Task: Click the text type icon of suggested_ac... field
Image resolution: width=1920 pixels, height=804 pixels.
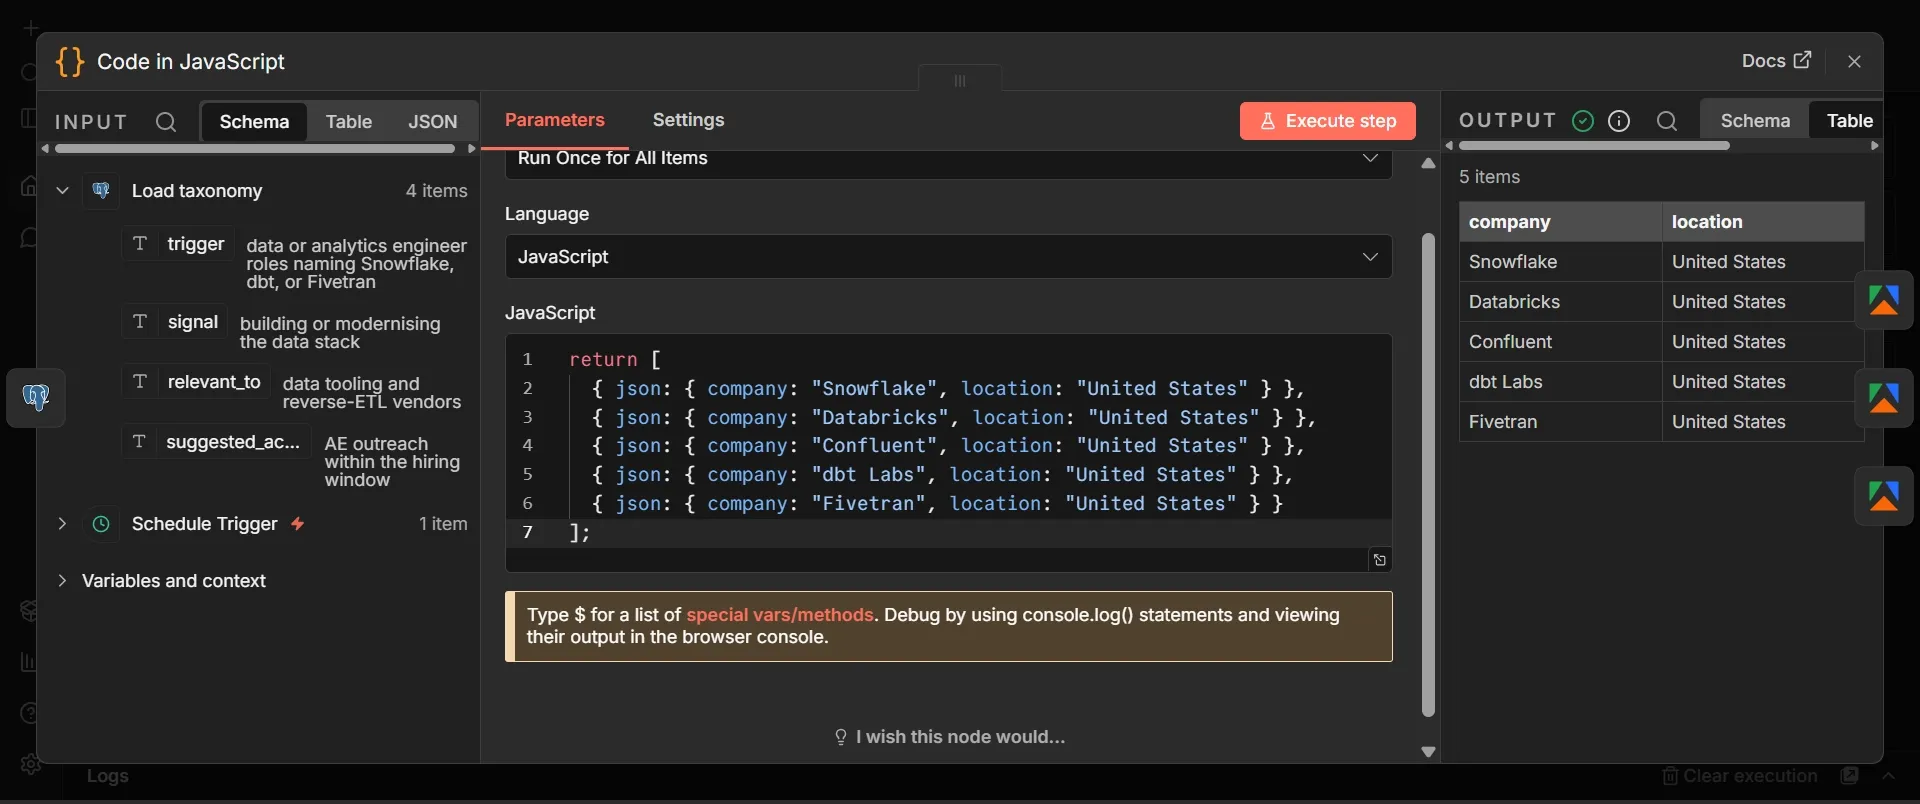Action: pos(140,442)
